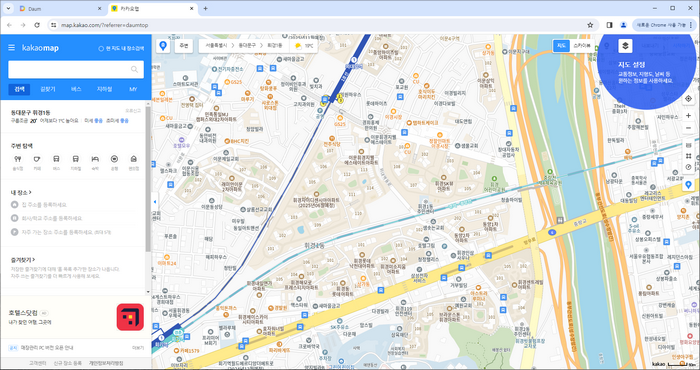The width and height of the screenshot is (700, 370).
Task: Click sidebar scrollbar down arrow
Action: click(x=148, y=292)
